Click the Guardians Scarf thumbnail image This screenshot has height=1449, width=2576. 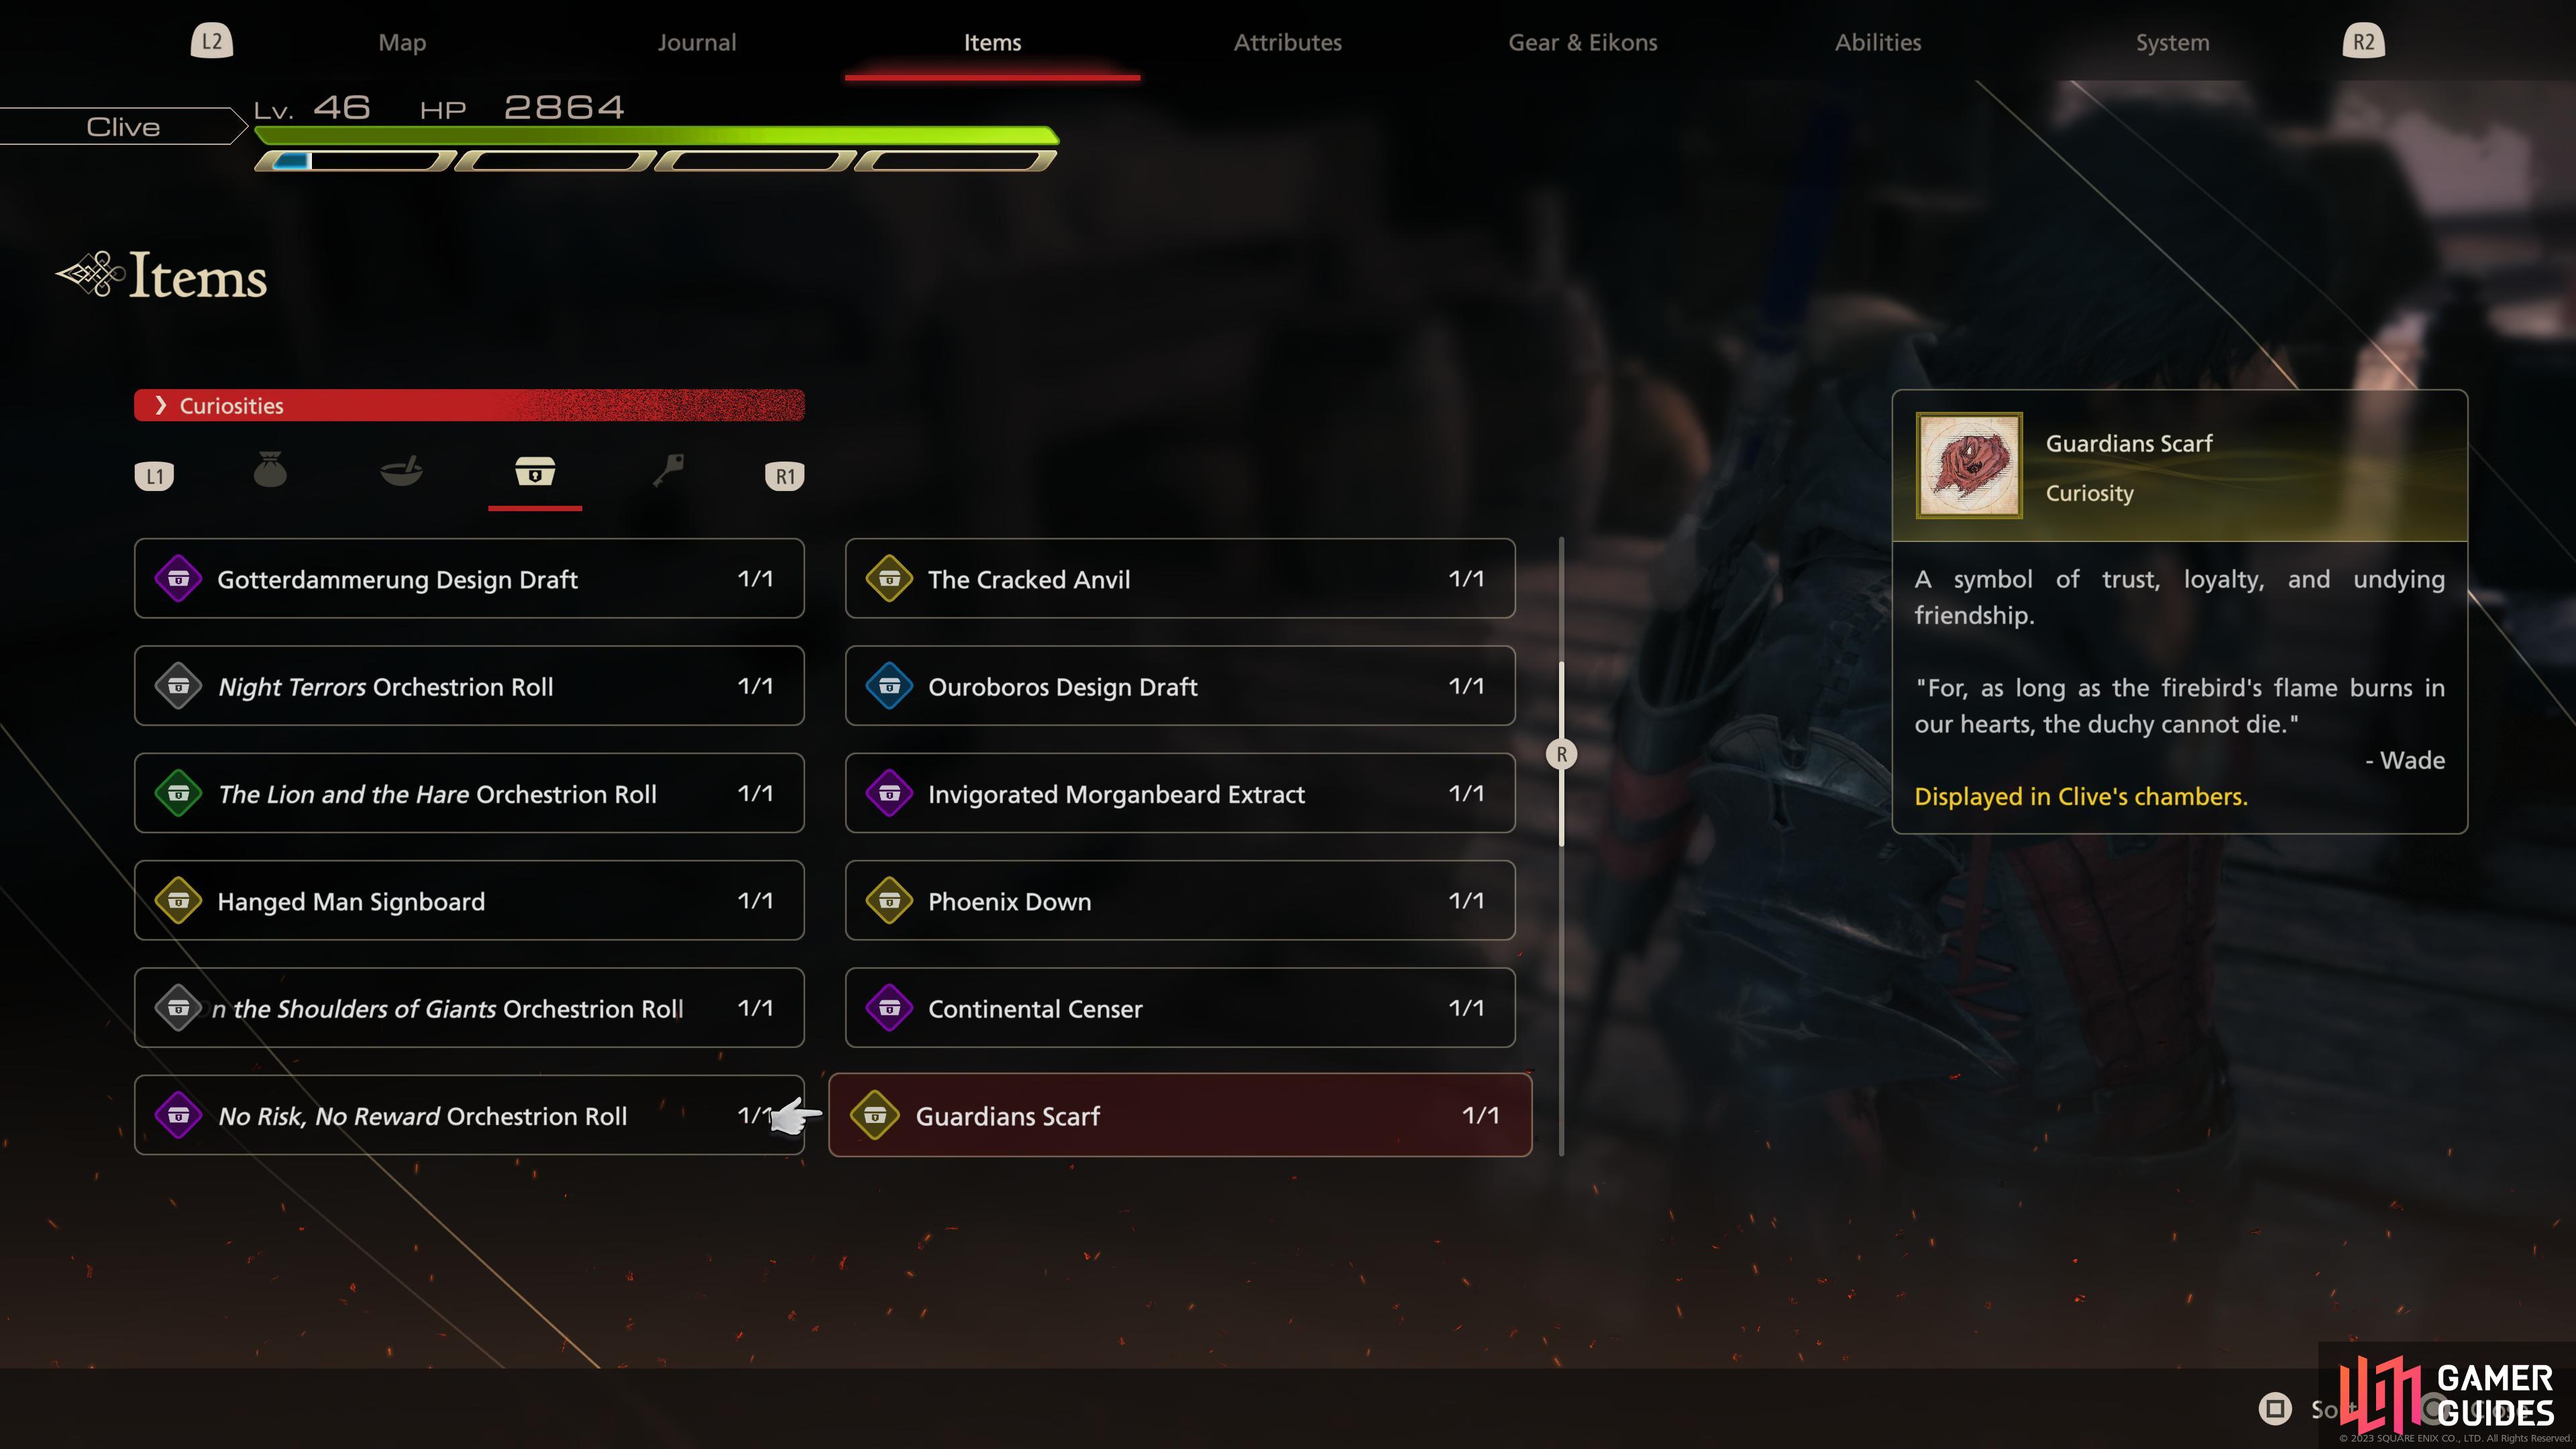[1969, 466]
